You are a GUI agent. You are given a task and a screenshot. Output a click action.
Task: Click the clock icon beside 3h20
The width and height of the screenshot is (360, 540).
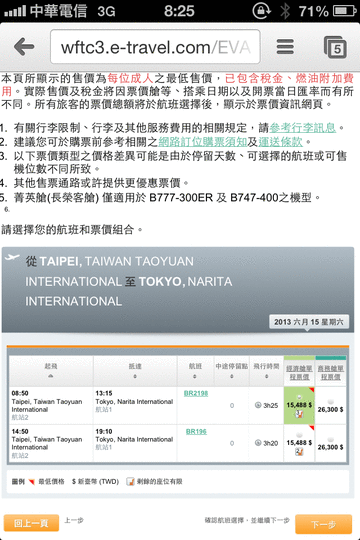[x=257, y=443]
